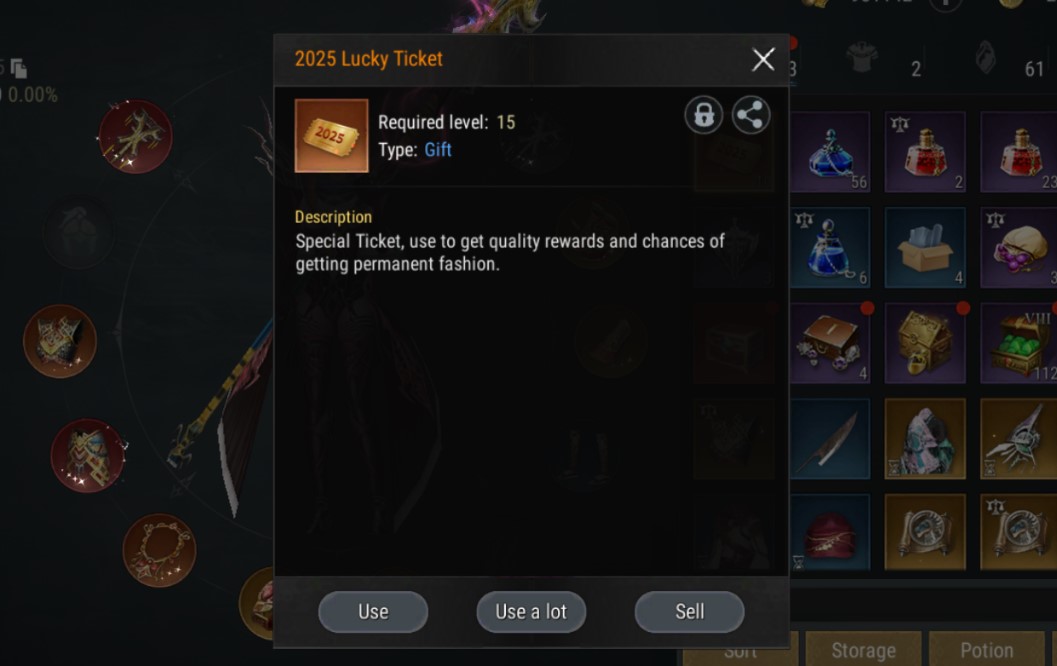Close the Lucky Ticket dialog

point(763,59)
